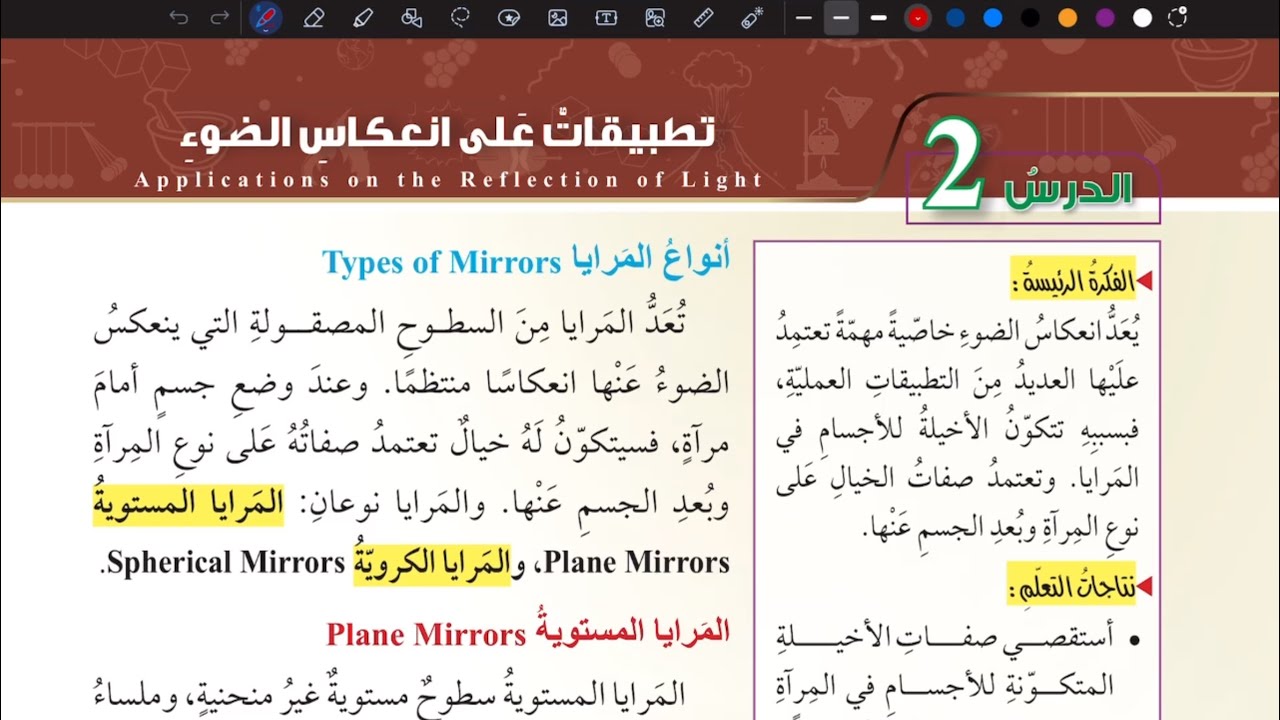
Task: Select the Ruler tool
Action: [x=703, y=18]
